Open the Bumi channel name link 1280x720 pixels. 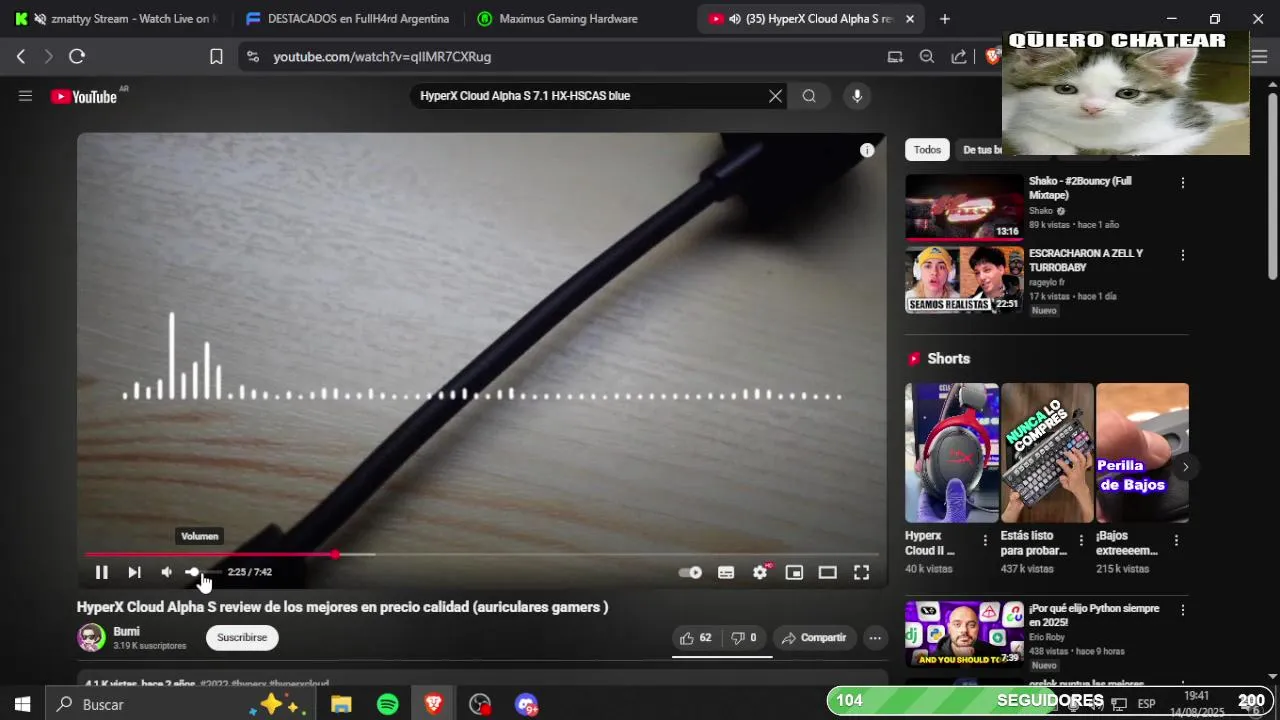126,632
